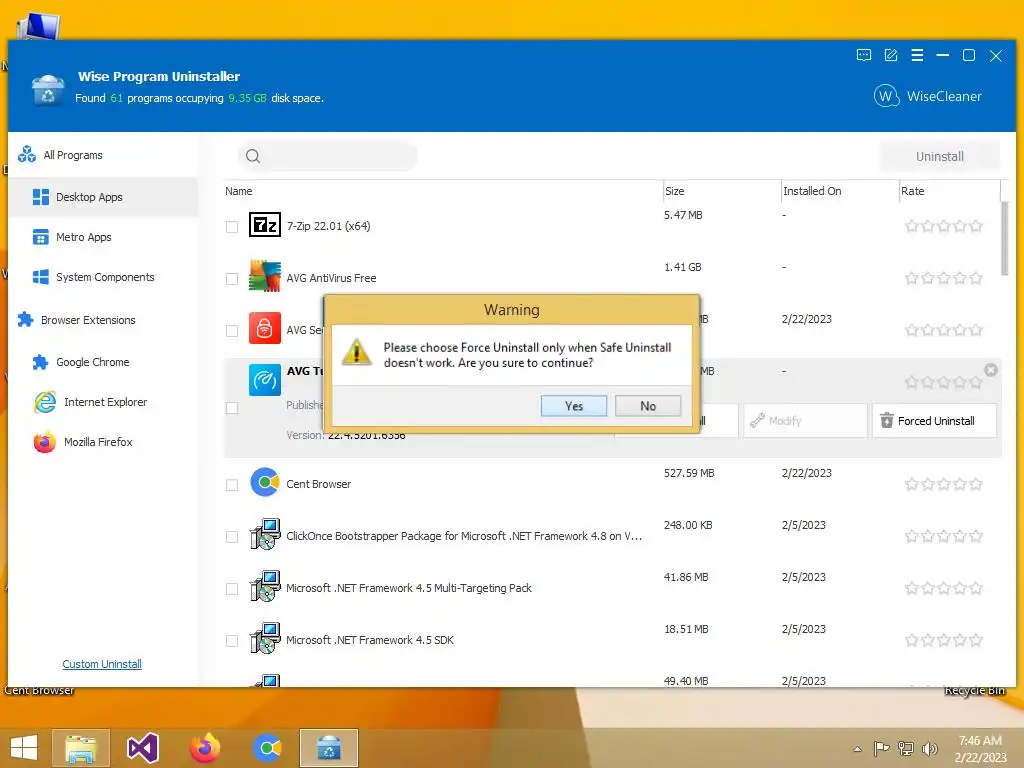Viewport: 1024px width, 768px height.
Task: Click the 7-Zip program icon
Action: click(x=264, y=225)
